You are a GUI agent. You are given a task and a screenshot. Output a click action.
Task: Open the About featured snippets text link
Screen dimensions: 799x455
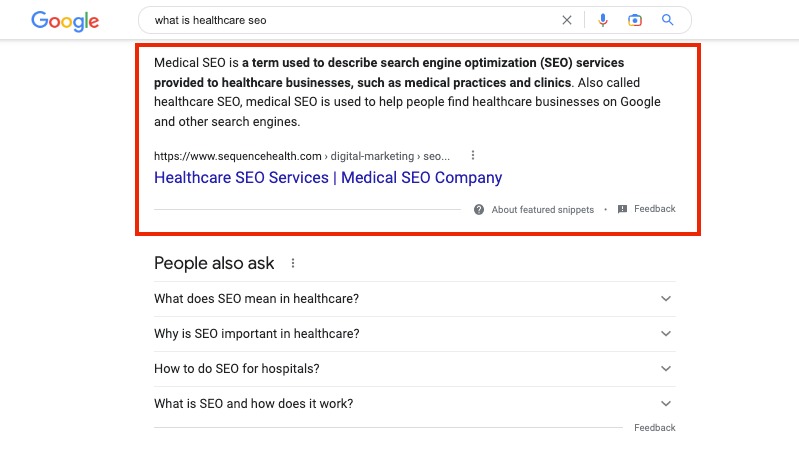click(542, 210)
